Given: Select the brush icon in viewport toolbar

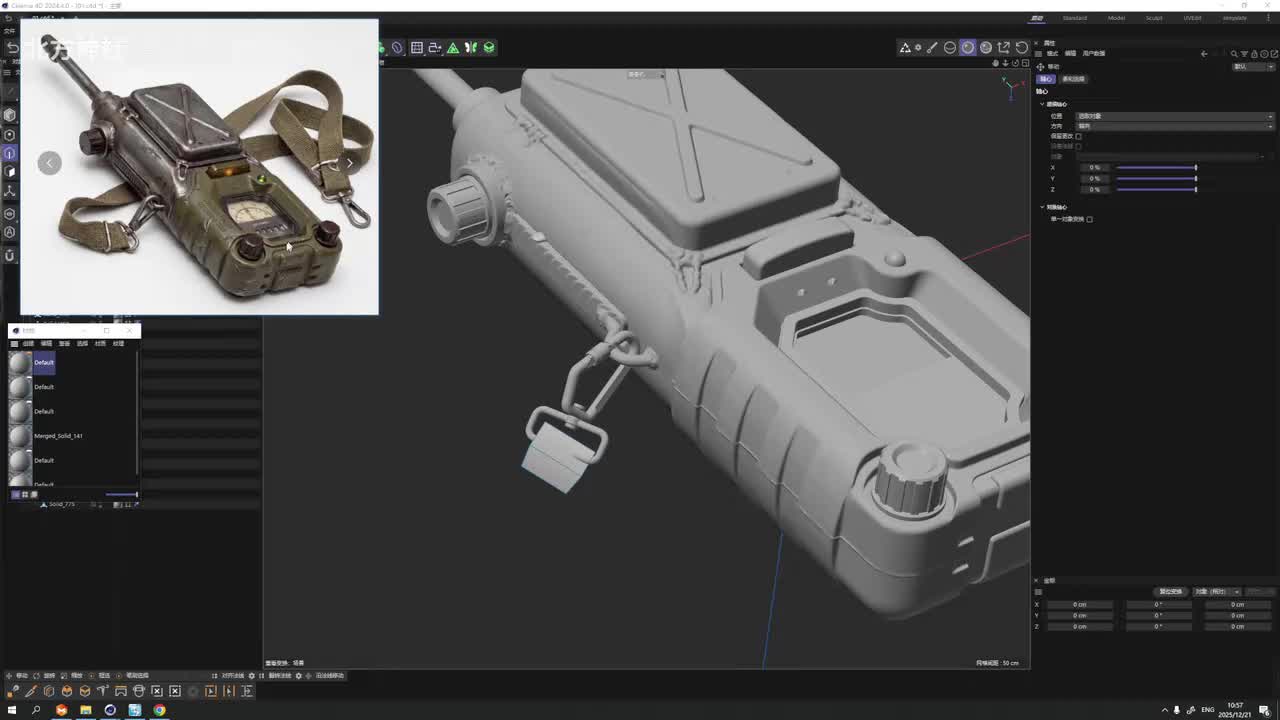Looking at the screenshot, I should [x=932, y=47].
